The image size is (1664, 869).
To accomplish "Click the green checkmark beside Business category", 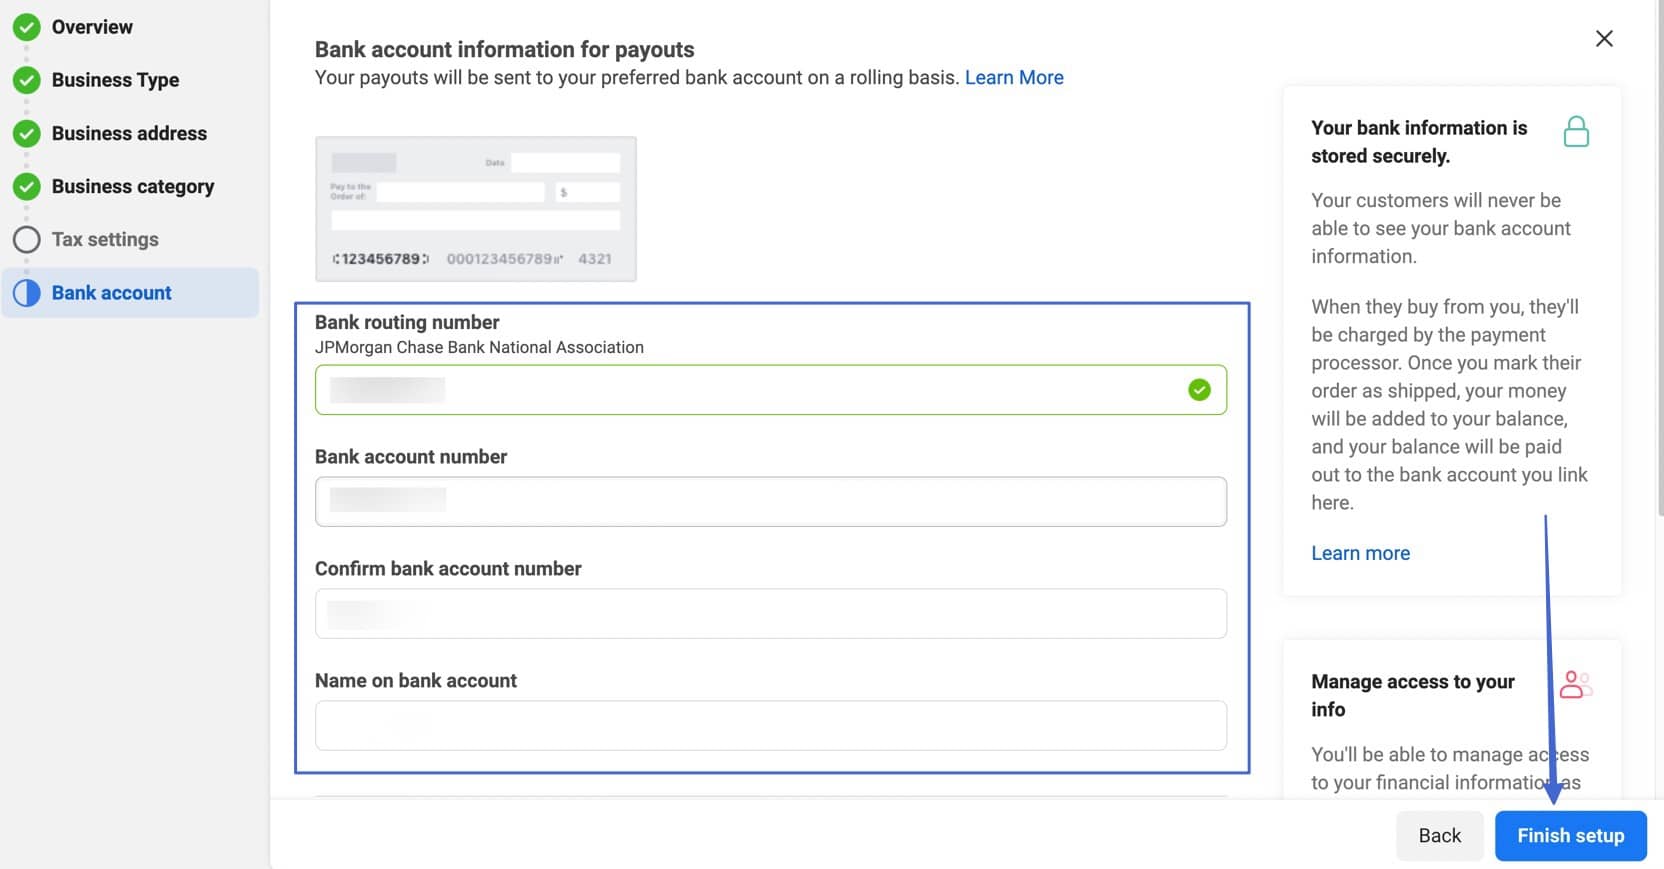I will 27,186.
